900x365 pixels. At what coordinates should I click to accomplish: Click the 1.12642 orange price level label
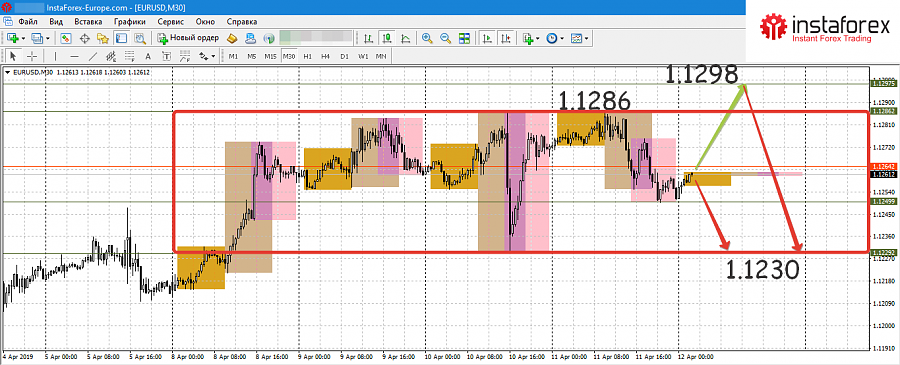884,167
